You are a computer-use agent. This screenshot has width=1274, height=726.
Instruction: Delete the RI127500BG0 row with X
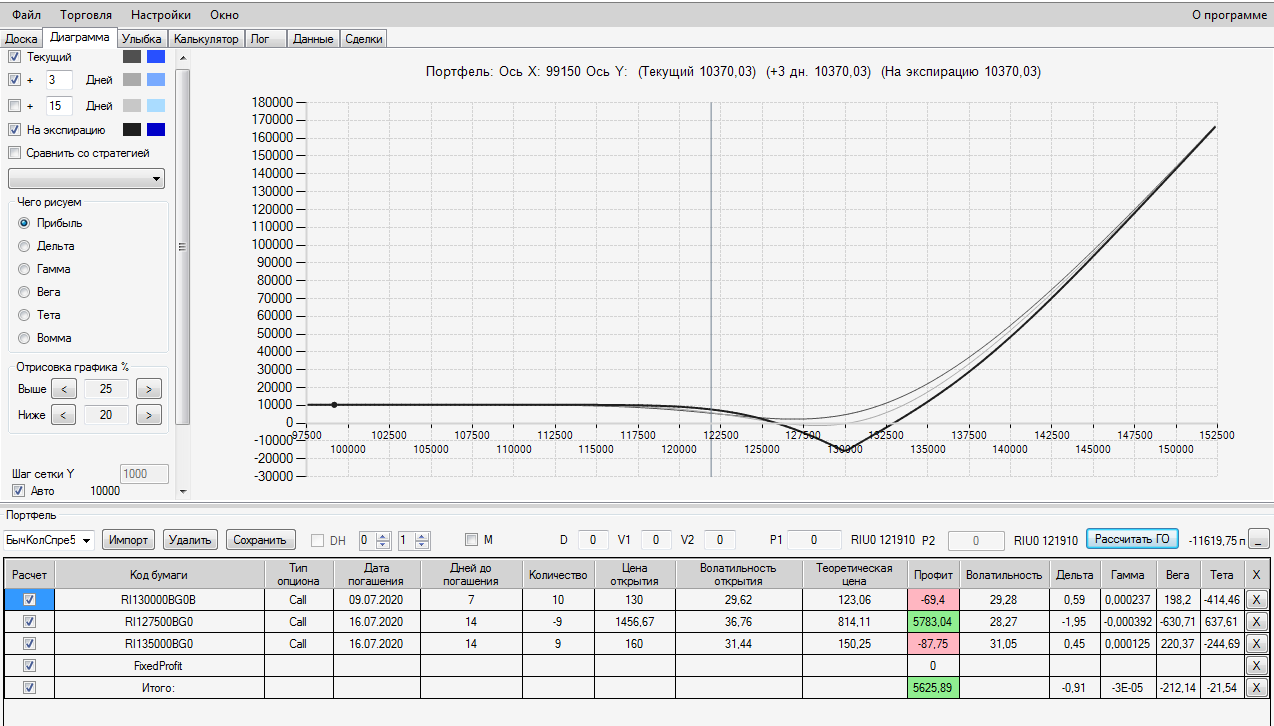tap(1257, 621)
